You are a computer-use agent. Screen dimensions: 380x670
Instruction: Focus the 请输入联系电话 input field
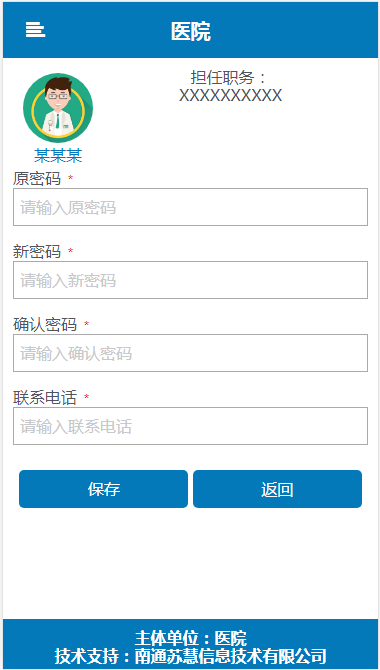[190, 426]
